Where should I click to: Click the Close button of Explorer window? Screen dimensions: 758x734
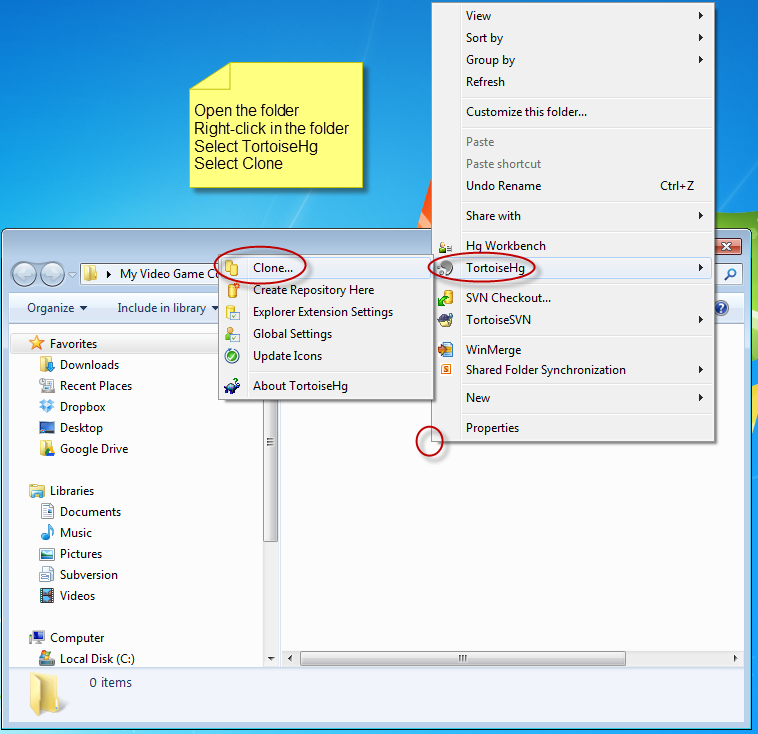coord(727,246)
